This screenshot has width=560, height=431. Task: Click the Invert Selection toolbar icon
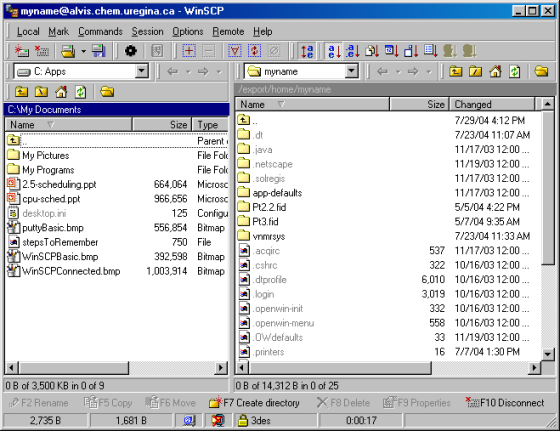point(254,51)
